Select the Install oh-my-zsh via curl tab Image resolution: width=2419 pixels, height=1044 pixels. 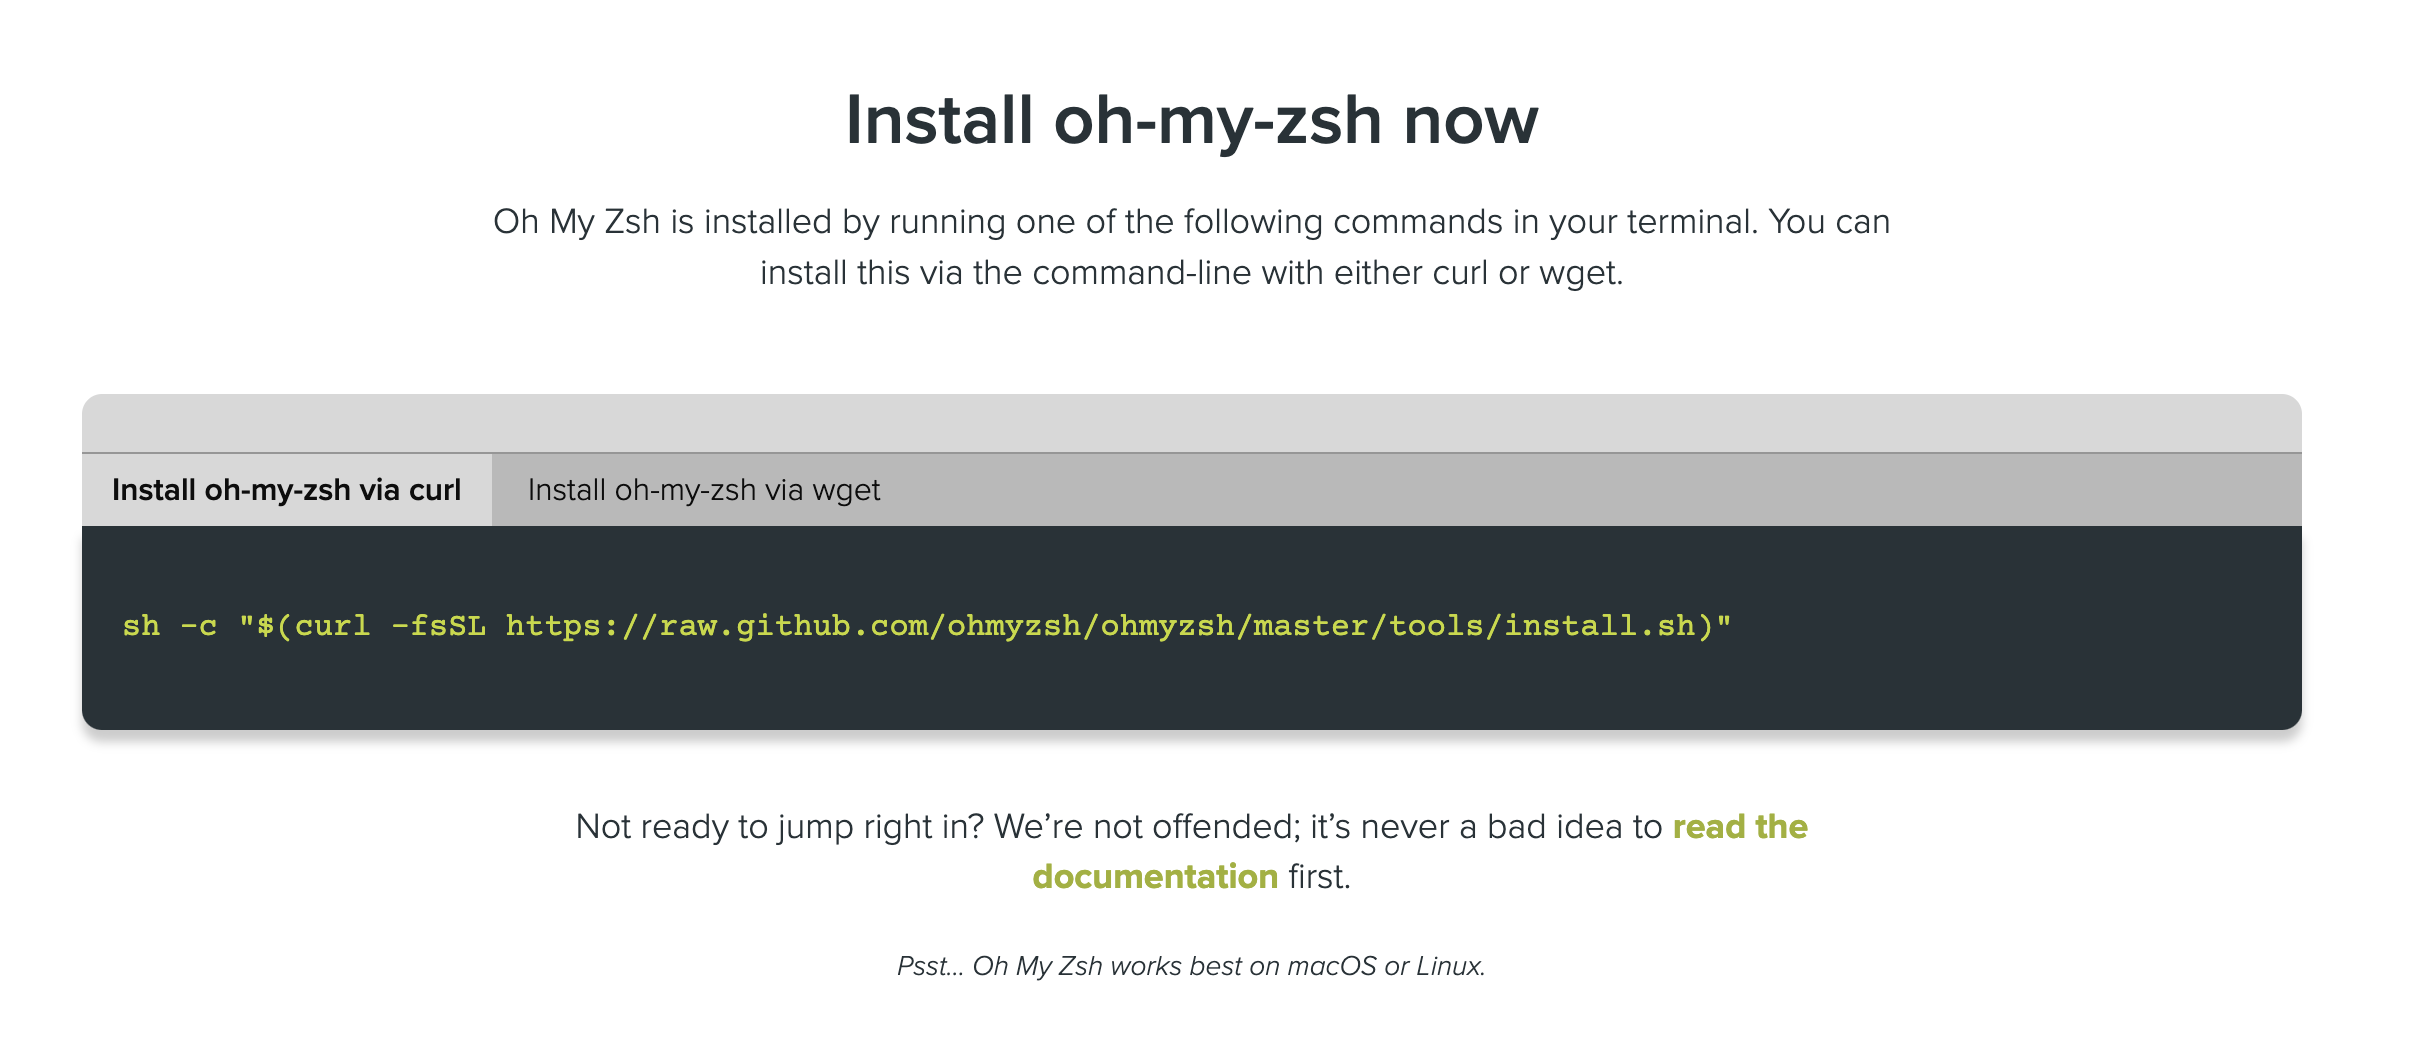pos(286,490)
